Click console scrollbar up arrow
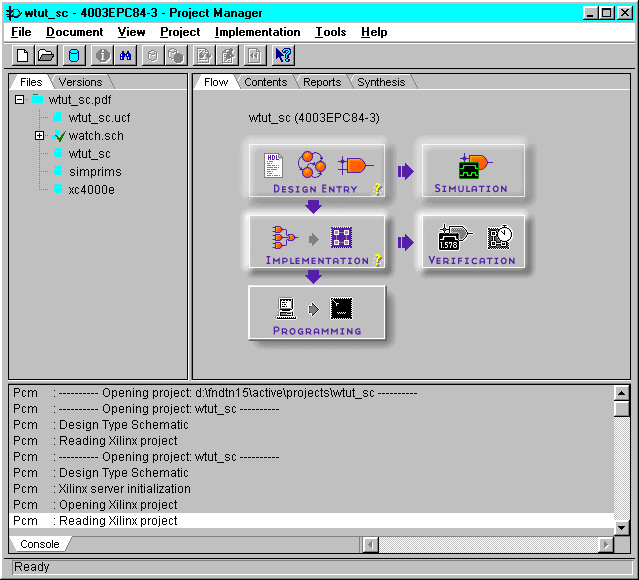This screenshot has width=639, height=580. point(621,393)
